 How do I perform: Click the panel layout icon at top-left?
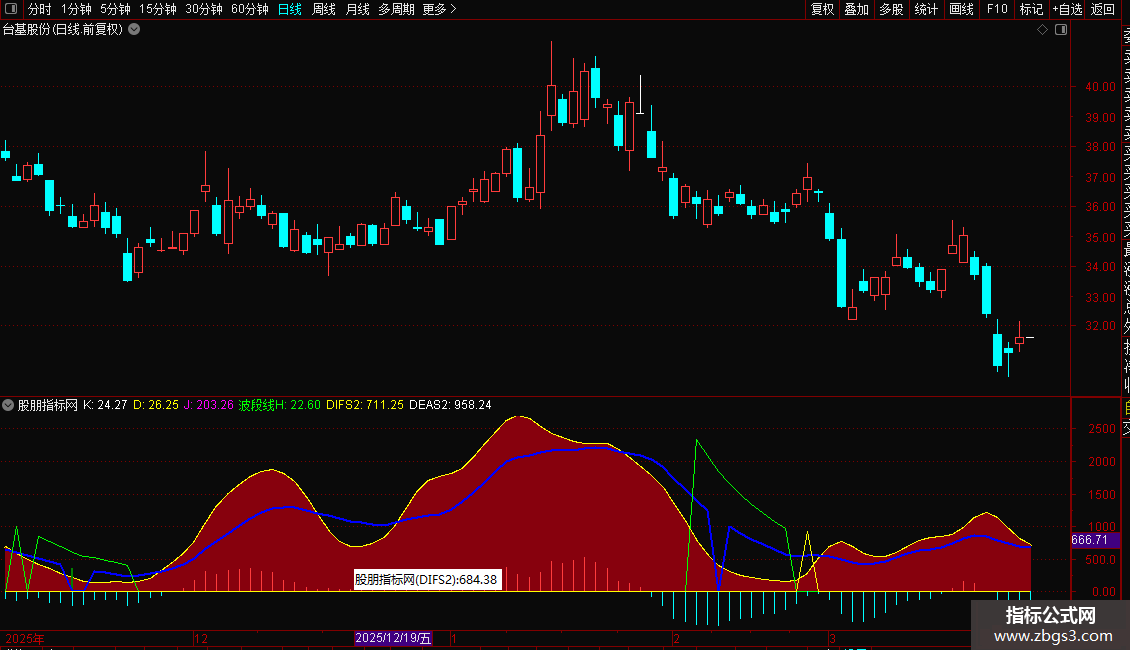(x=10, y=9)
